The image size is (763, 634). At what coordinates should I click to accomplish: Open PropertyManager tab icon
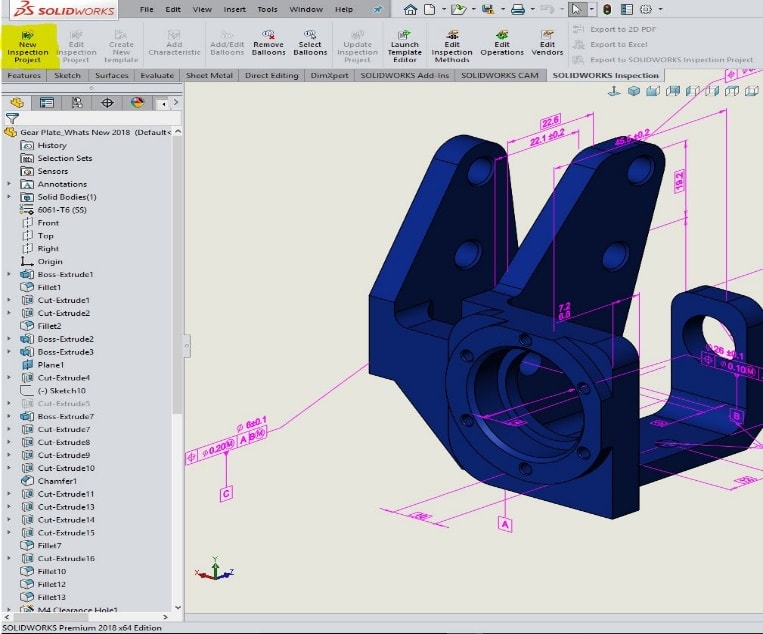(47, 103)
